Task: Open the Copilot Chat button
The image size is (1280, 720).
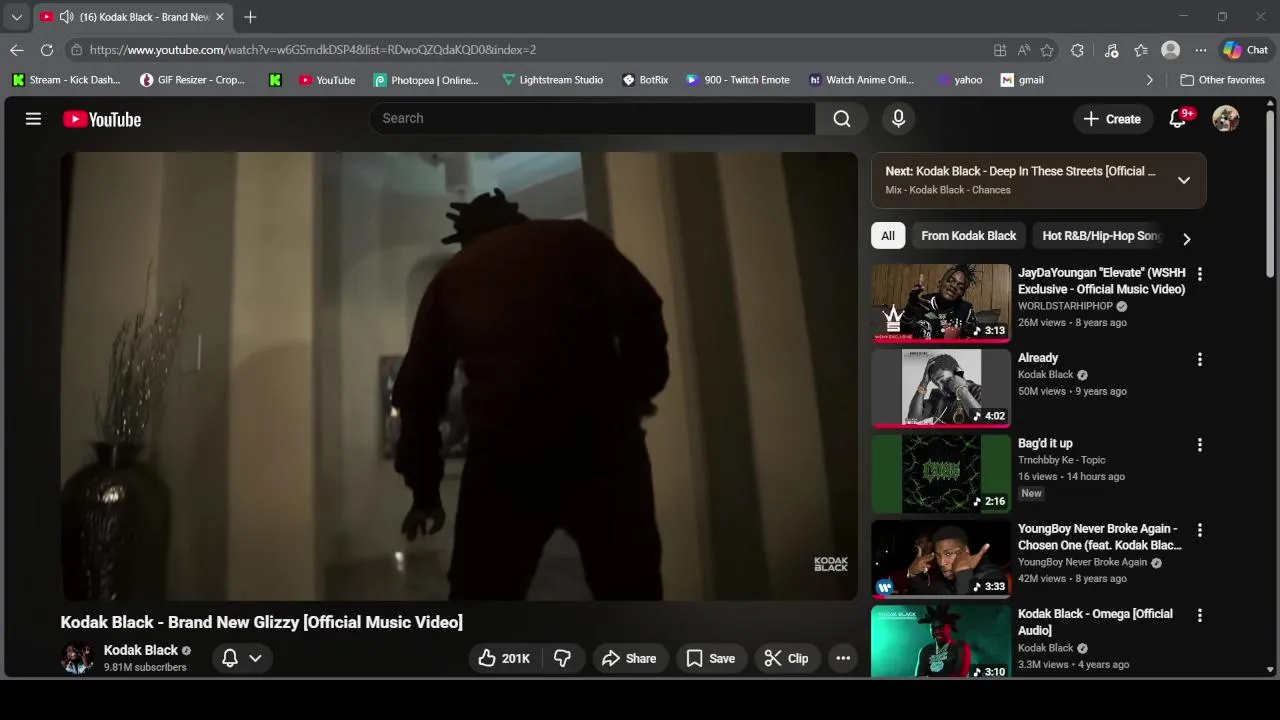Action: pyautogui.click(x=1246, y=50)
